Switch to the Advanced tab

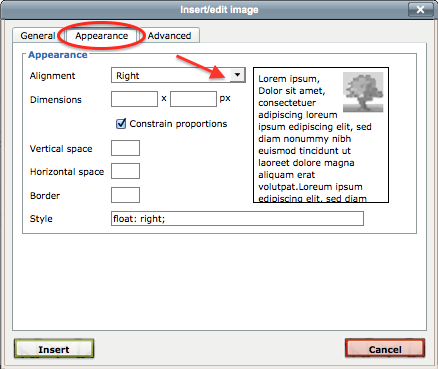pos(170,36)
